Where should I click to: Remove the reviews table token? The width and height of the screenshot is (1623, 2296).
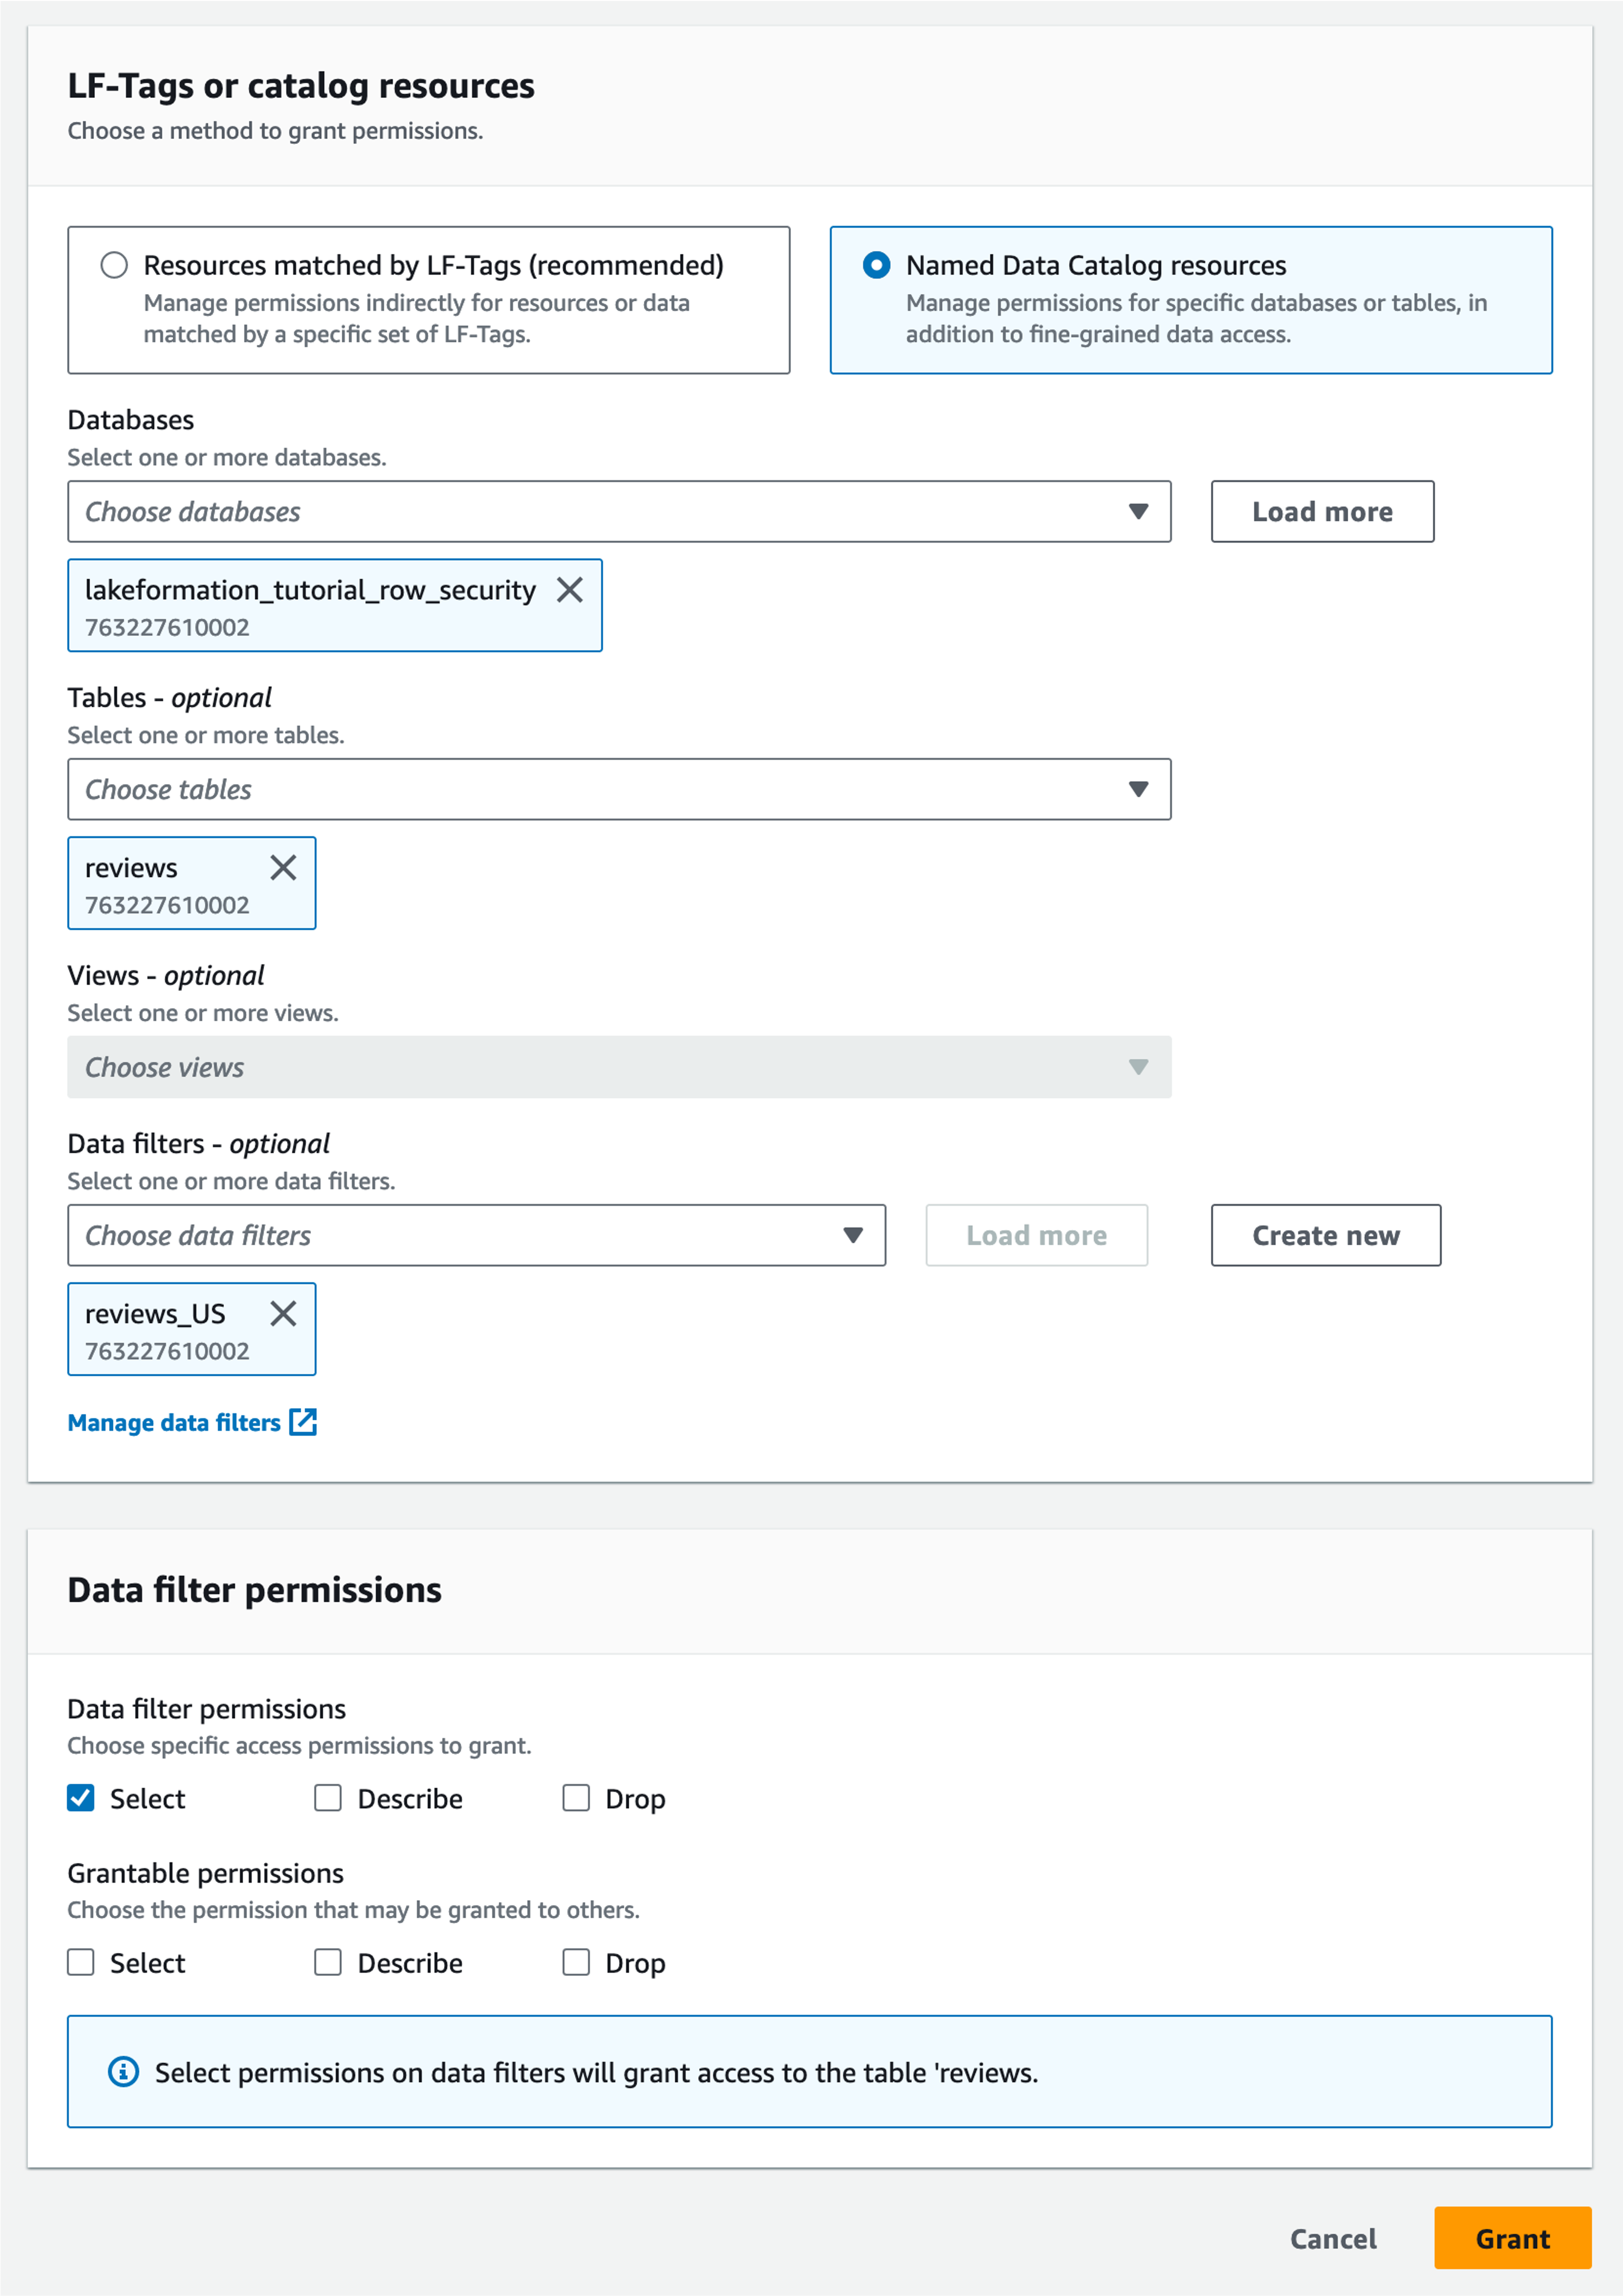point(283,867)
